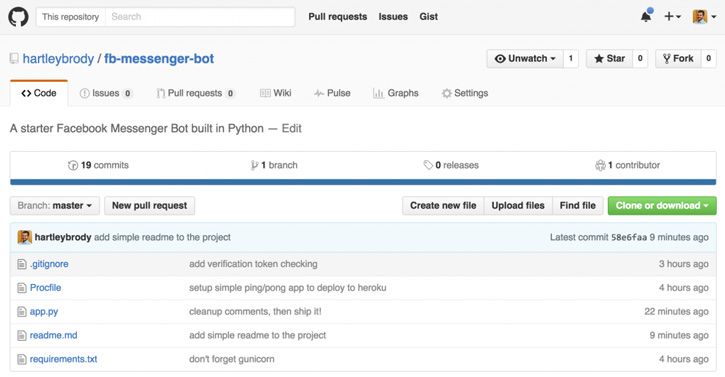Go to GitHub home via Octocat logo
This screenshot has height=377, width=725.
18,17
